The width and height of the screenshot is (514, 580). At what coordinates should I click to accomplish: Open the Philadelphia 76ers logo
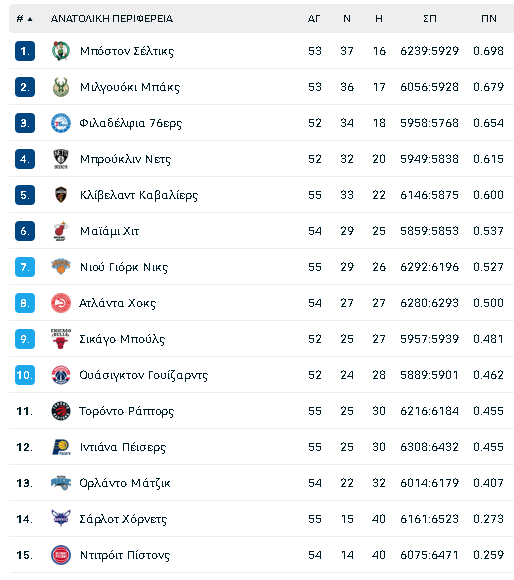coord(61,123)
